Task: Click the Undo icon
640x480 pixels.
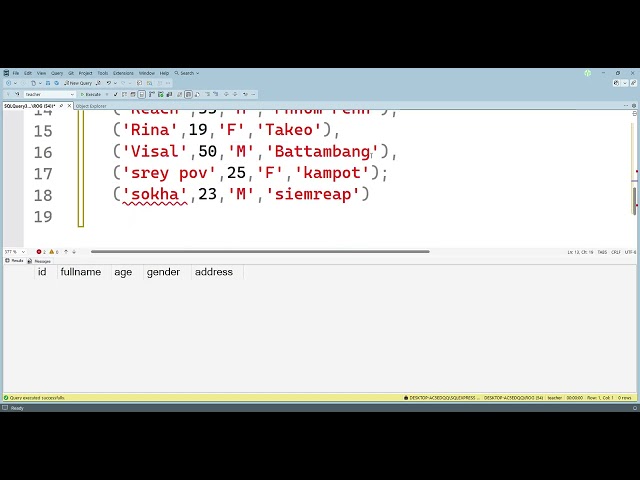Action: pos(109,83)
